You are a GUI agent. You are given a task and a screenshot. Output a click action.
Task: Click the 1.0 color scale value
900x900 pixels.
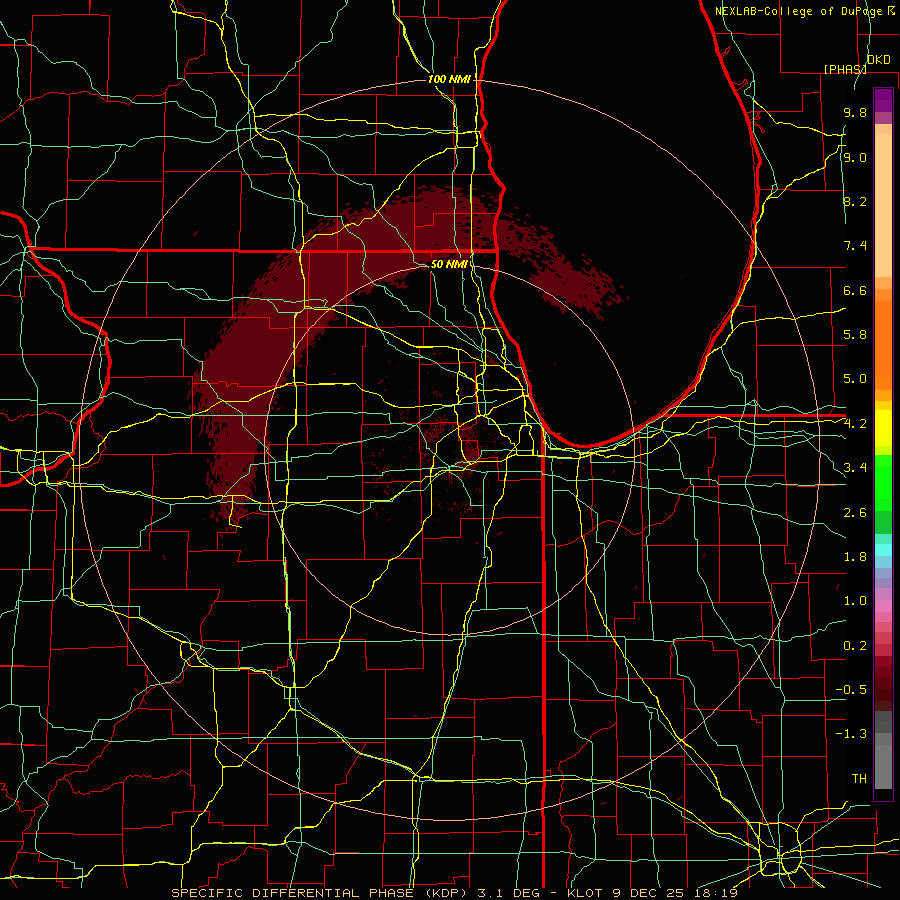coord(855,601)
